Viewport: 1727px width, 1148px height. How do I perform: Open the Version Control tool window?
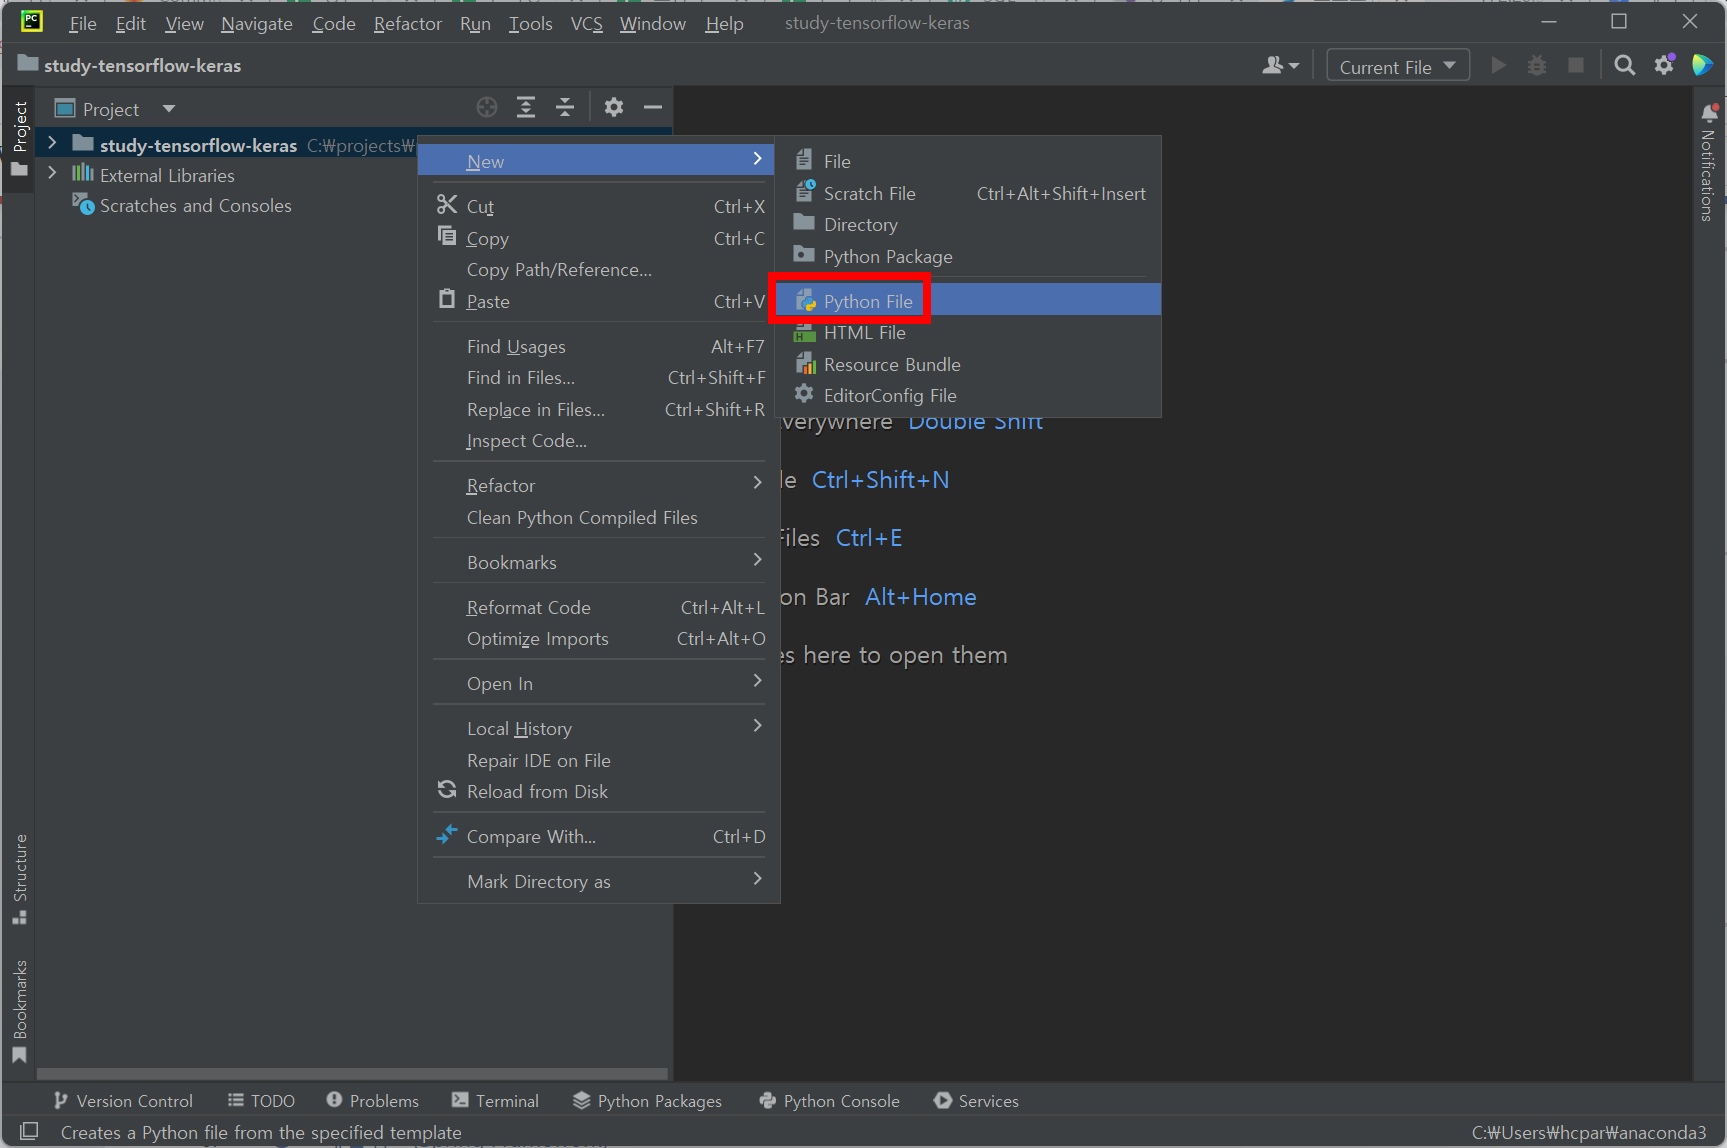coord(124,1100)
